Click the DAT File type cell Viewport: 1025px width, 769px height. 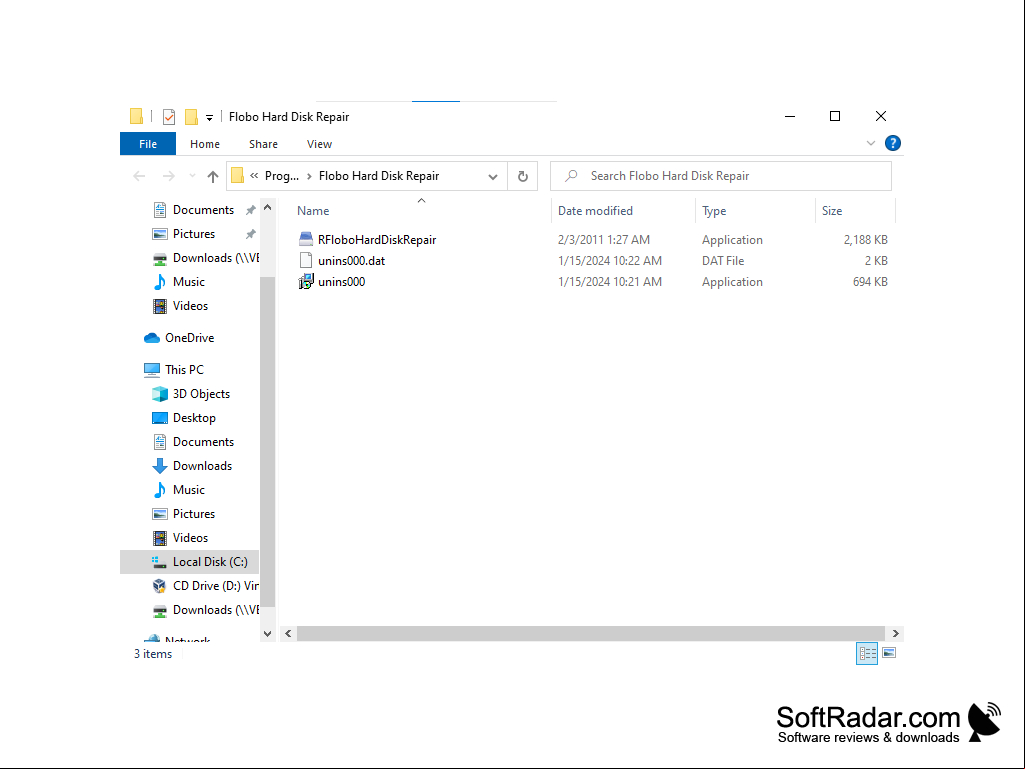723,261
